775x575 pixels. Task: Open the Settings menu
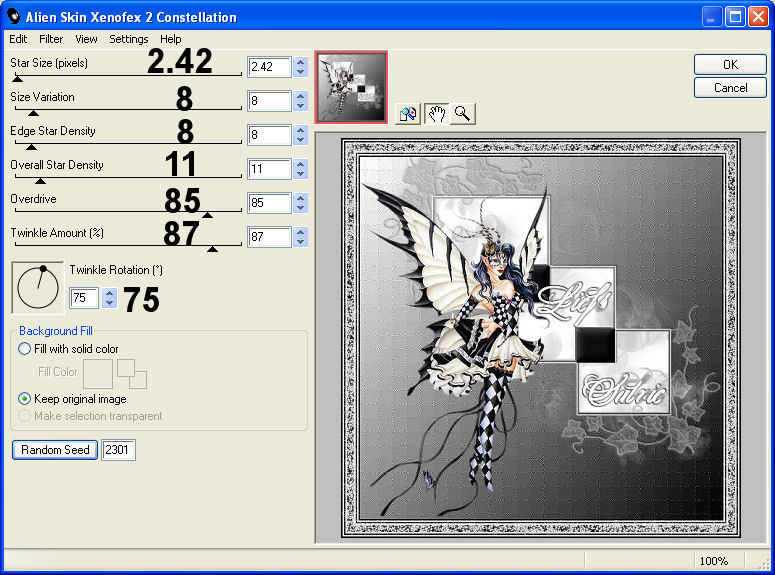pyautogui.click(x=129, y=39)
